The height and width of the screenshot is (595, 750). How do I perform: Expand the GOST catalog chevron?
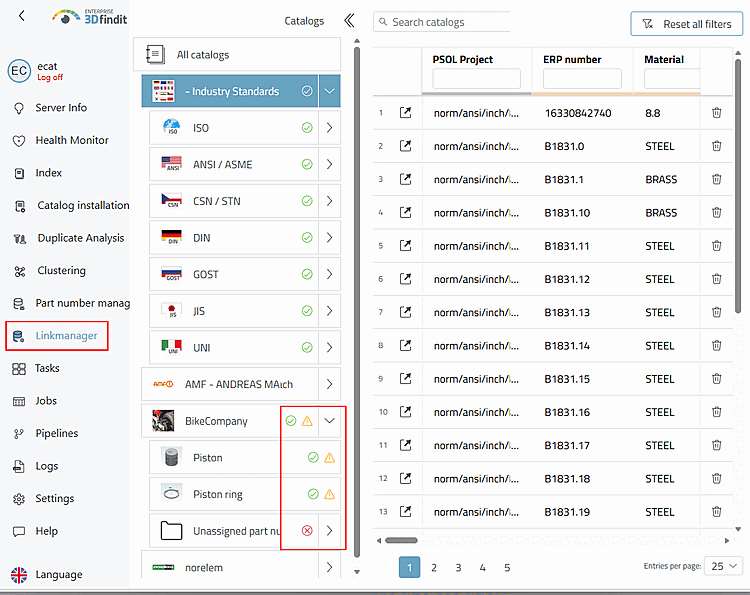[x=330, y=274]
